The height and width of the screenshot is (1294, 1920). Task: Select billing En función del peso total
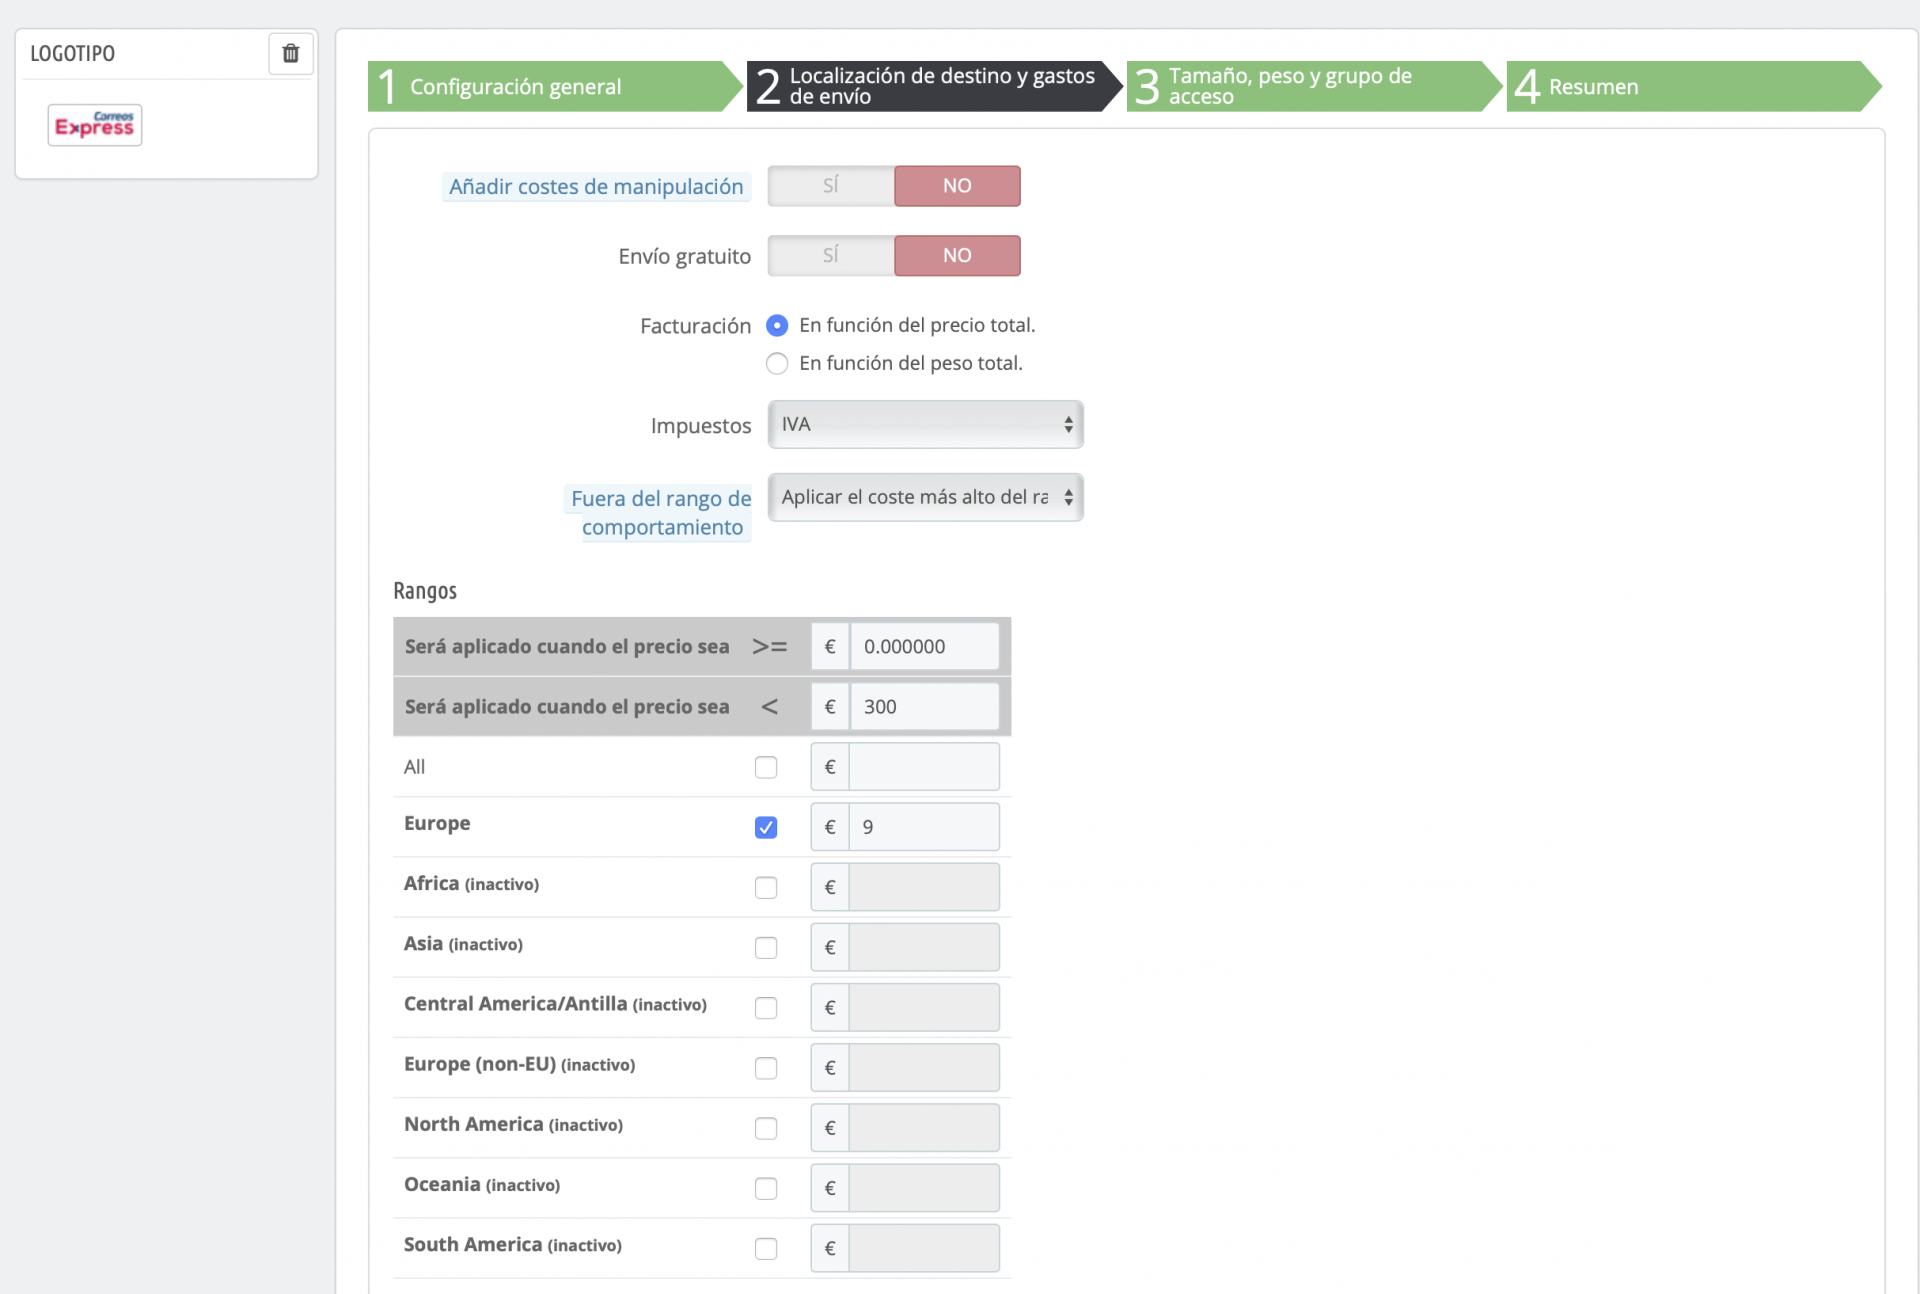click(x=777, y=364)
